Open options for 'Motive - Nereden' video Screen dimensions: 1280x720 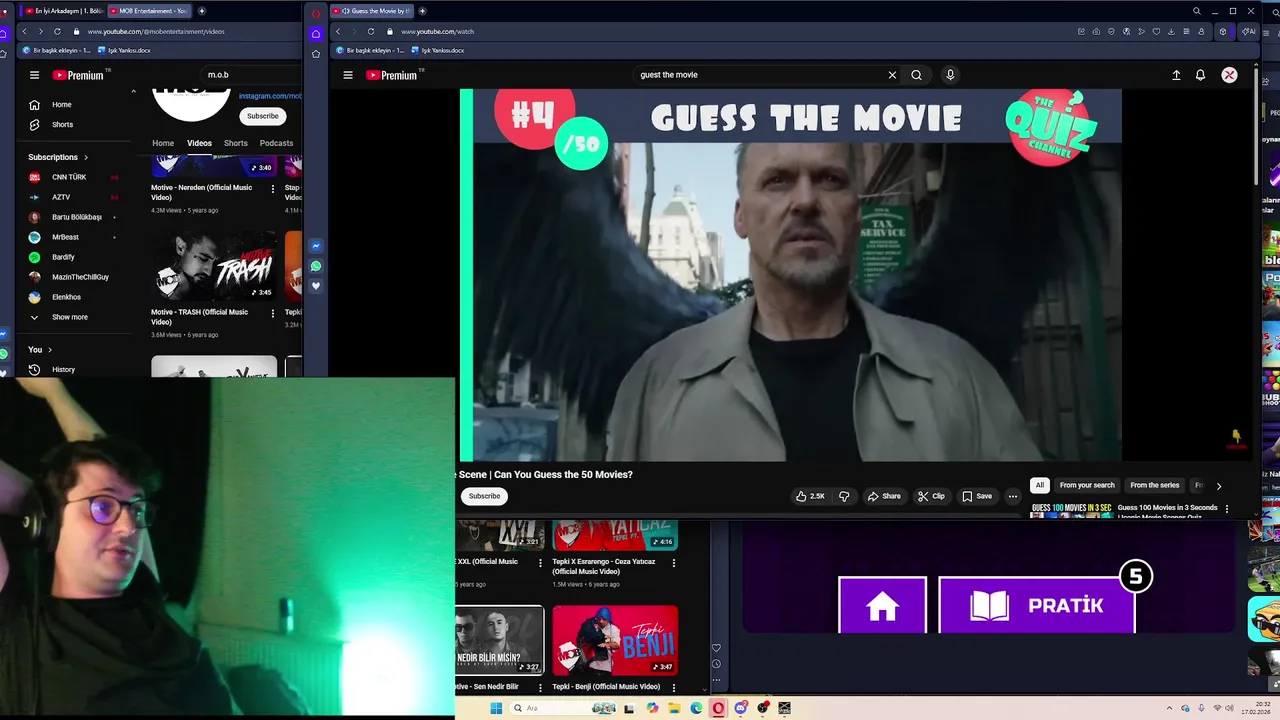click(x=273, y=189)
